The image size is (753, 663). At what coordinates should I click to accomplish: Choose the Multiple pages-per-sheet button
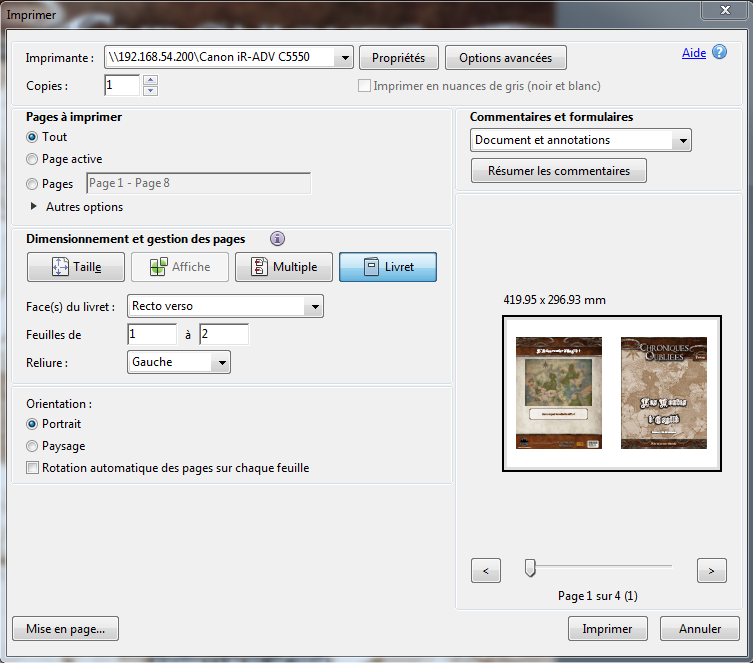284,267
